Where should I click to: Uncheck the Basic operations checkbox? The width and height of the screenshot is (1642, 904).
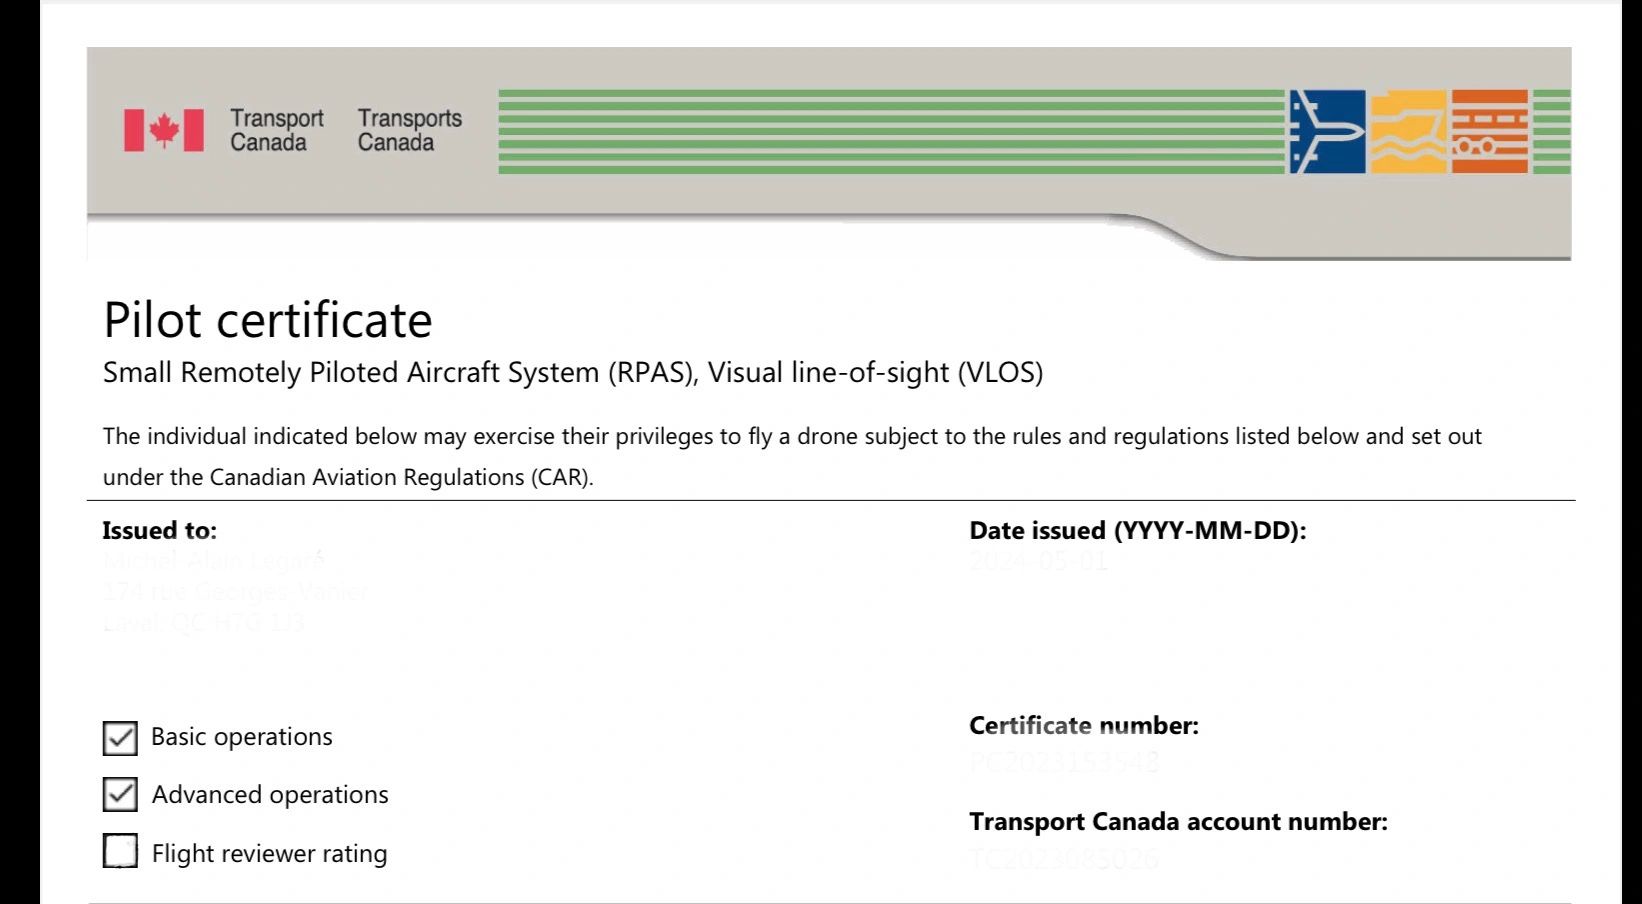point(120,738)
